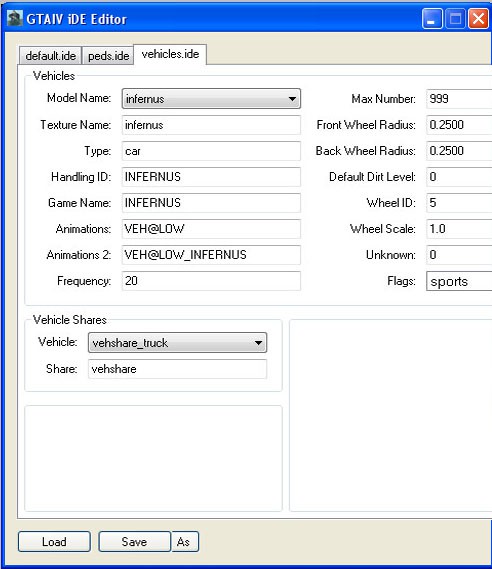492x569 pixels.
Task: Click the Wheel ID field showing 5
Action: [x=459, y=203]
